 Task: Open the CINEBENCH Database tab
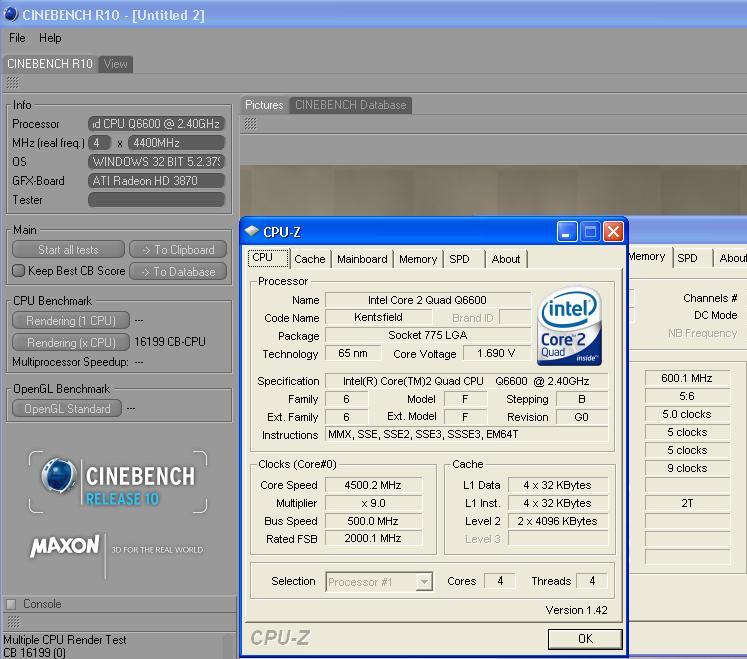351,105
